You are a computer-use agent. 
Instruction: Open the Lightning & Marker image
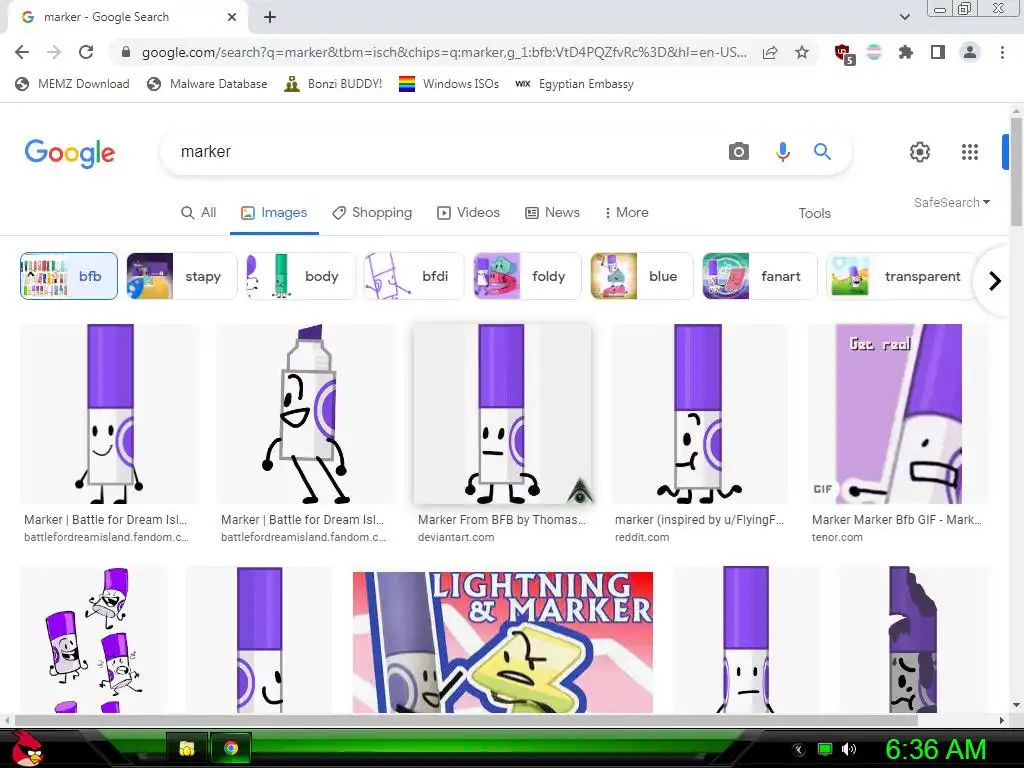pyautogui.click(x=503, y=642)
